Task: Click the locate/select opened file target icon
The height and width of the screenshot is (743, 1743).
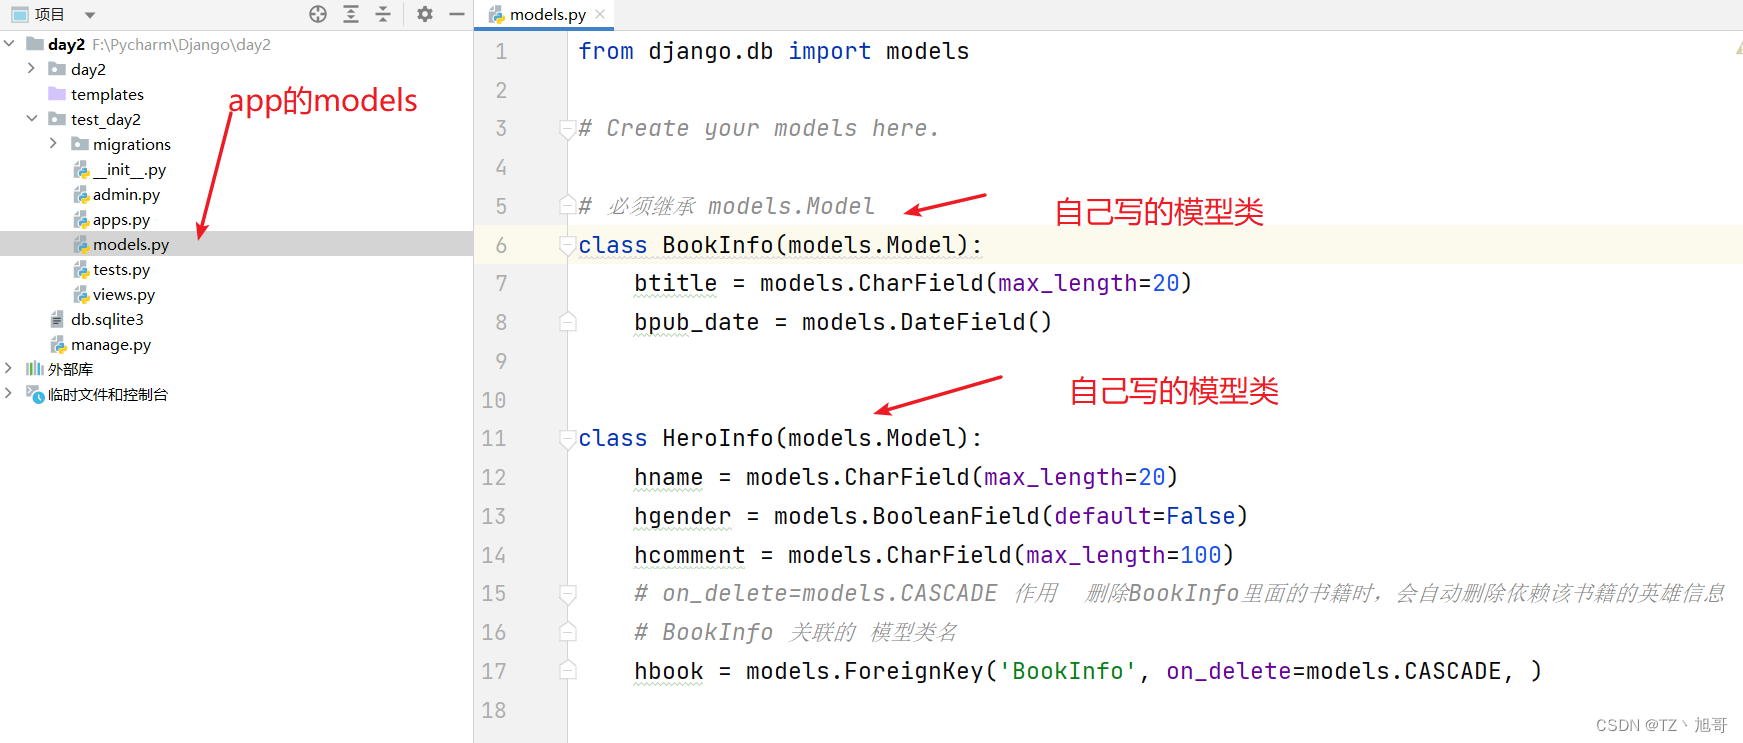Action: pos(318,14)
